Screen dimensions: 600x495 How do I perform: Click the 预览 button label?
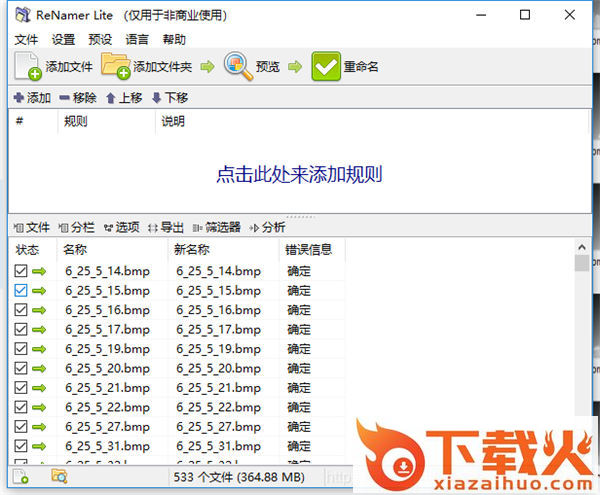tap(268, 67)
